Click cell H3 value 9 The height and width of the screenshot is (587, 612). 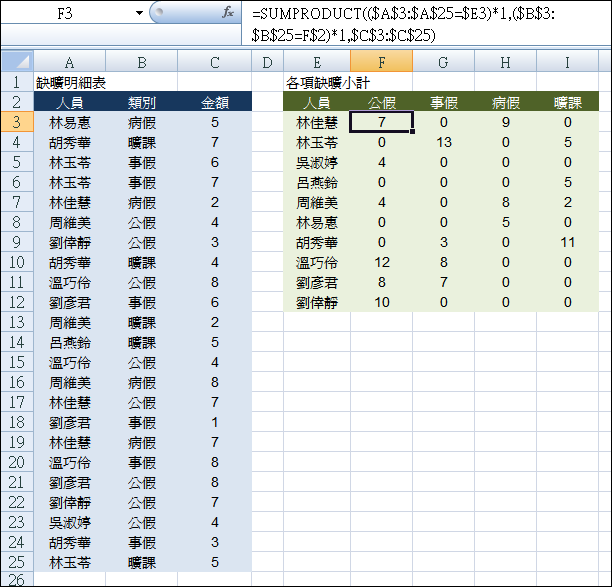505,123
